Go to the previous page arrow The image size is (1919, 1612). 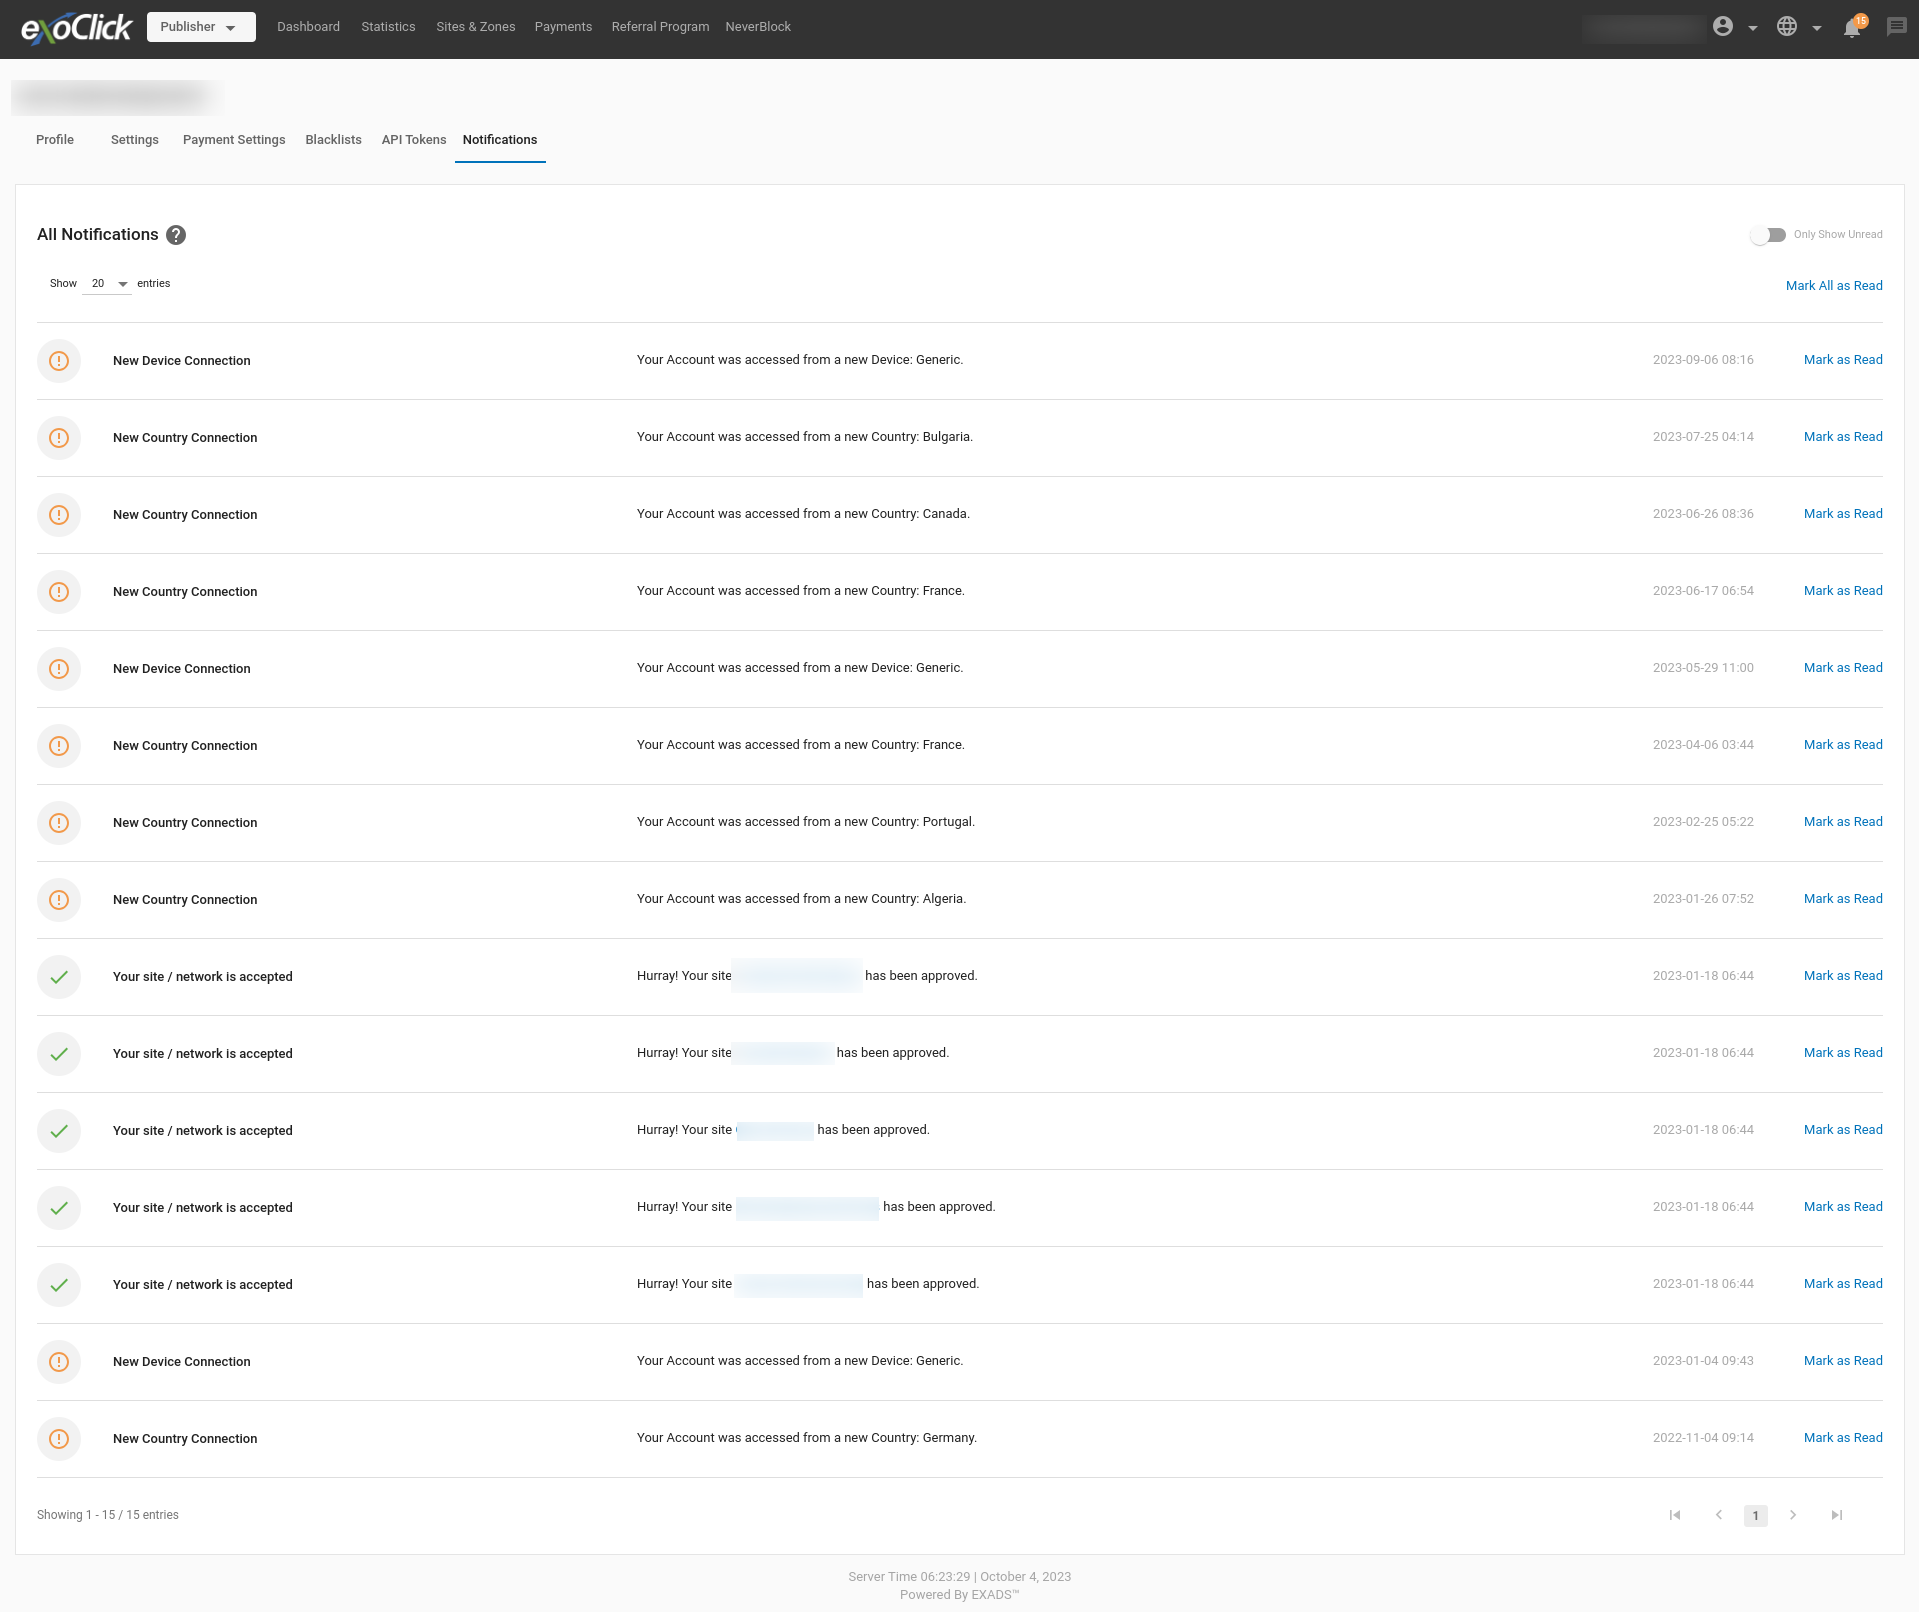[x=1719, y=1515]
